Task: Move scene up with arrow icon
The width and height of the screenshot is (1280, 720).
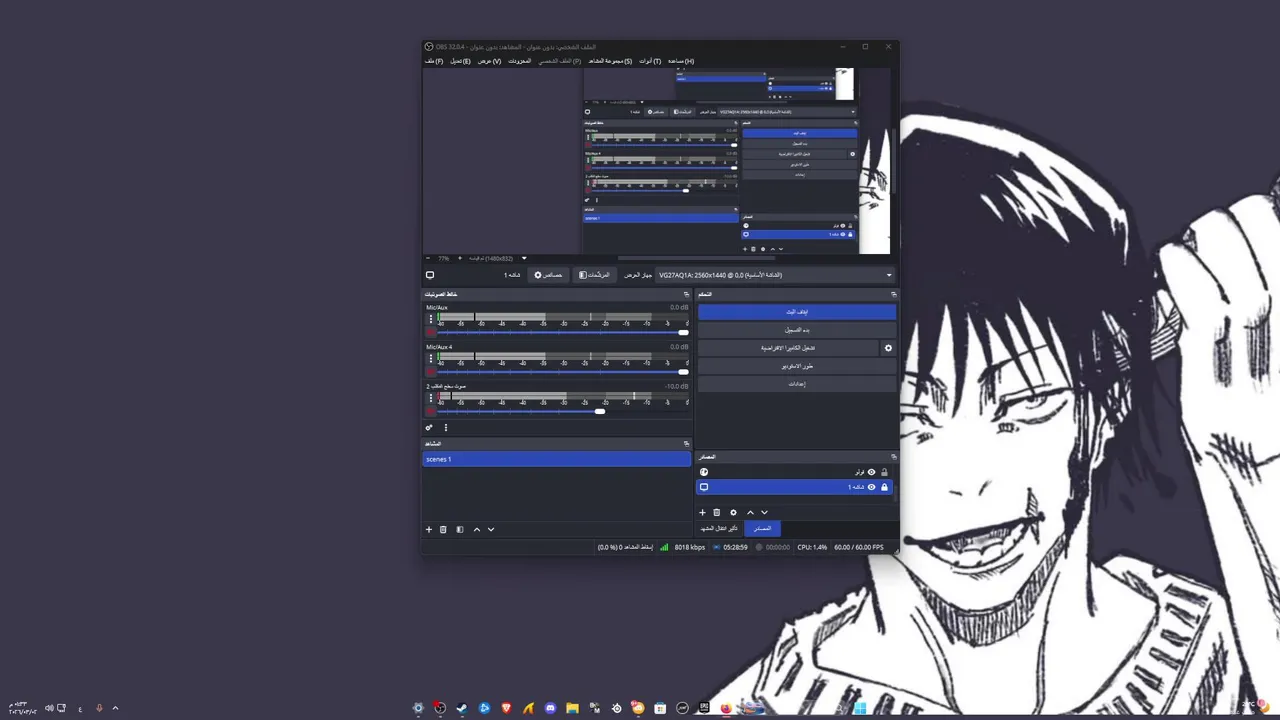Action: click(x=477, y=530)
